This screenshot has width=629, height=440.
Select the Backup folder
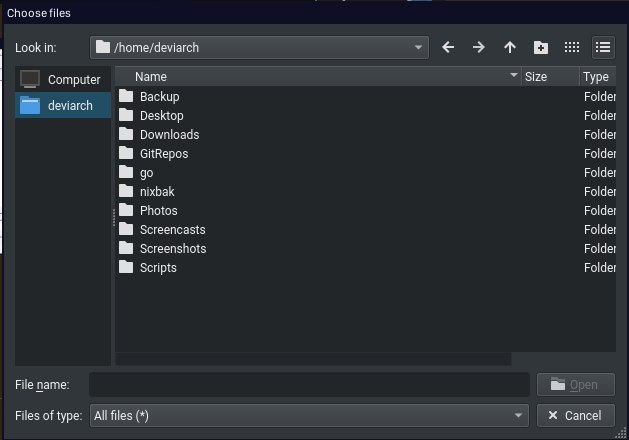pos(365,97)
